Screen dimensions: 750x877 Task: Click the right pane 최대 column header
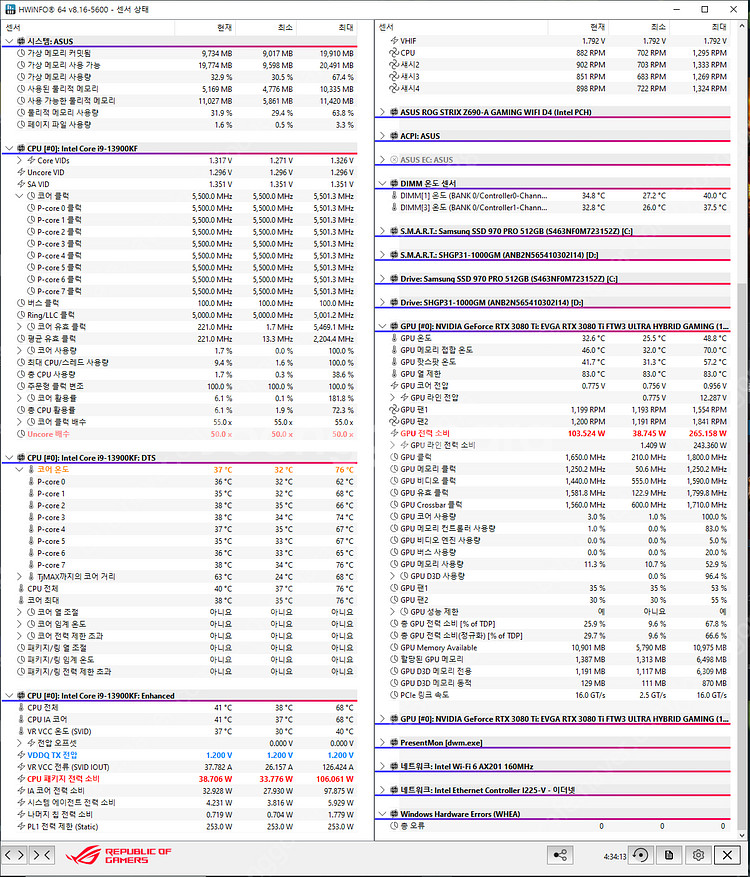point(700,27)
